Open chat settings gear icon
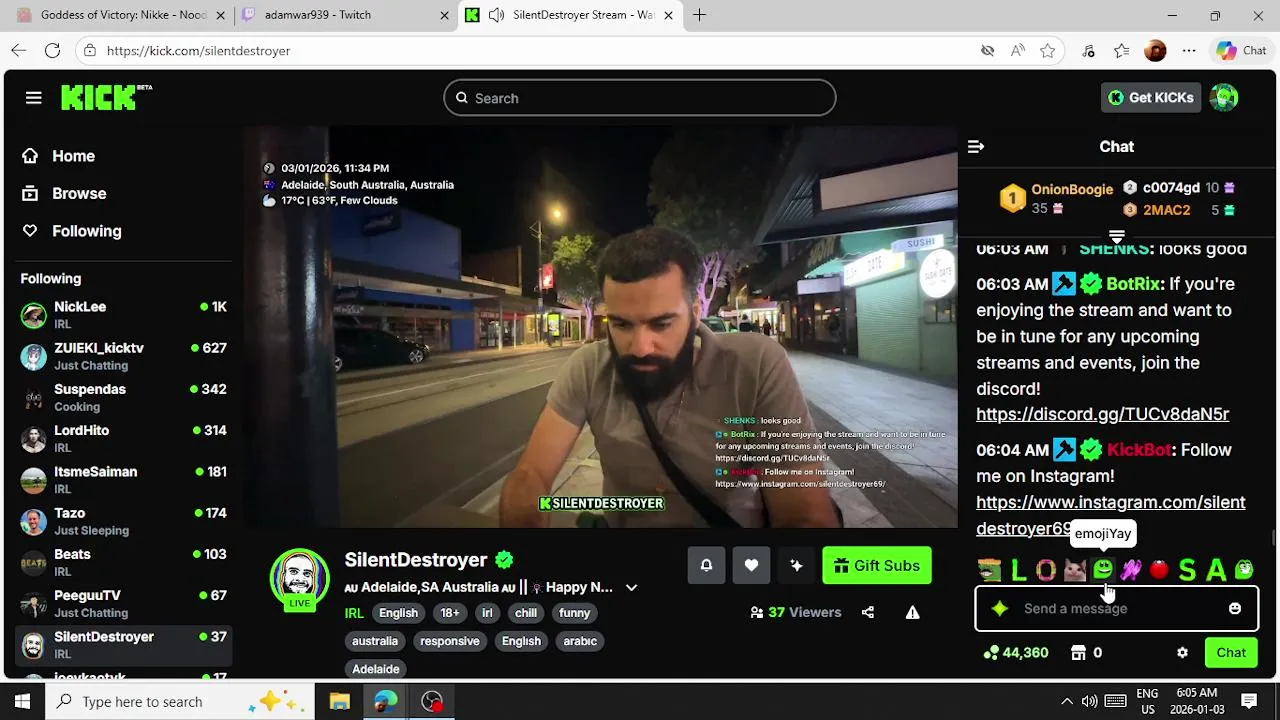 point(1182,653)
